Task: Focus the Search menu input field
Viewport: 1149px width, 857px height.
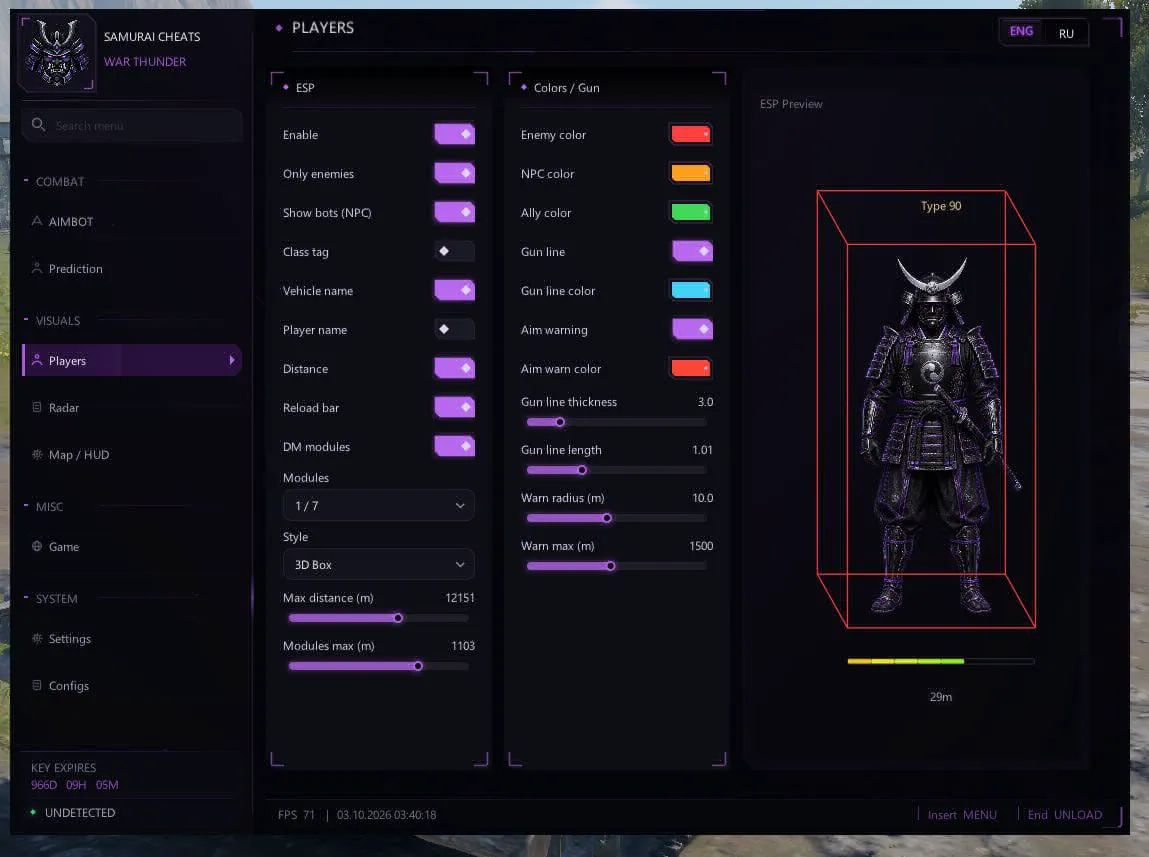Action: pos(132,125)
